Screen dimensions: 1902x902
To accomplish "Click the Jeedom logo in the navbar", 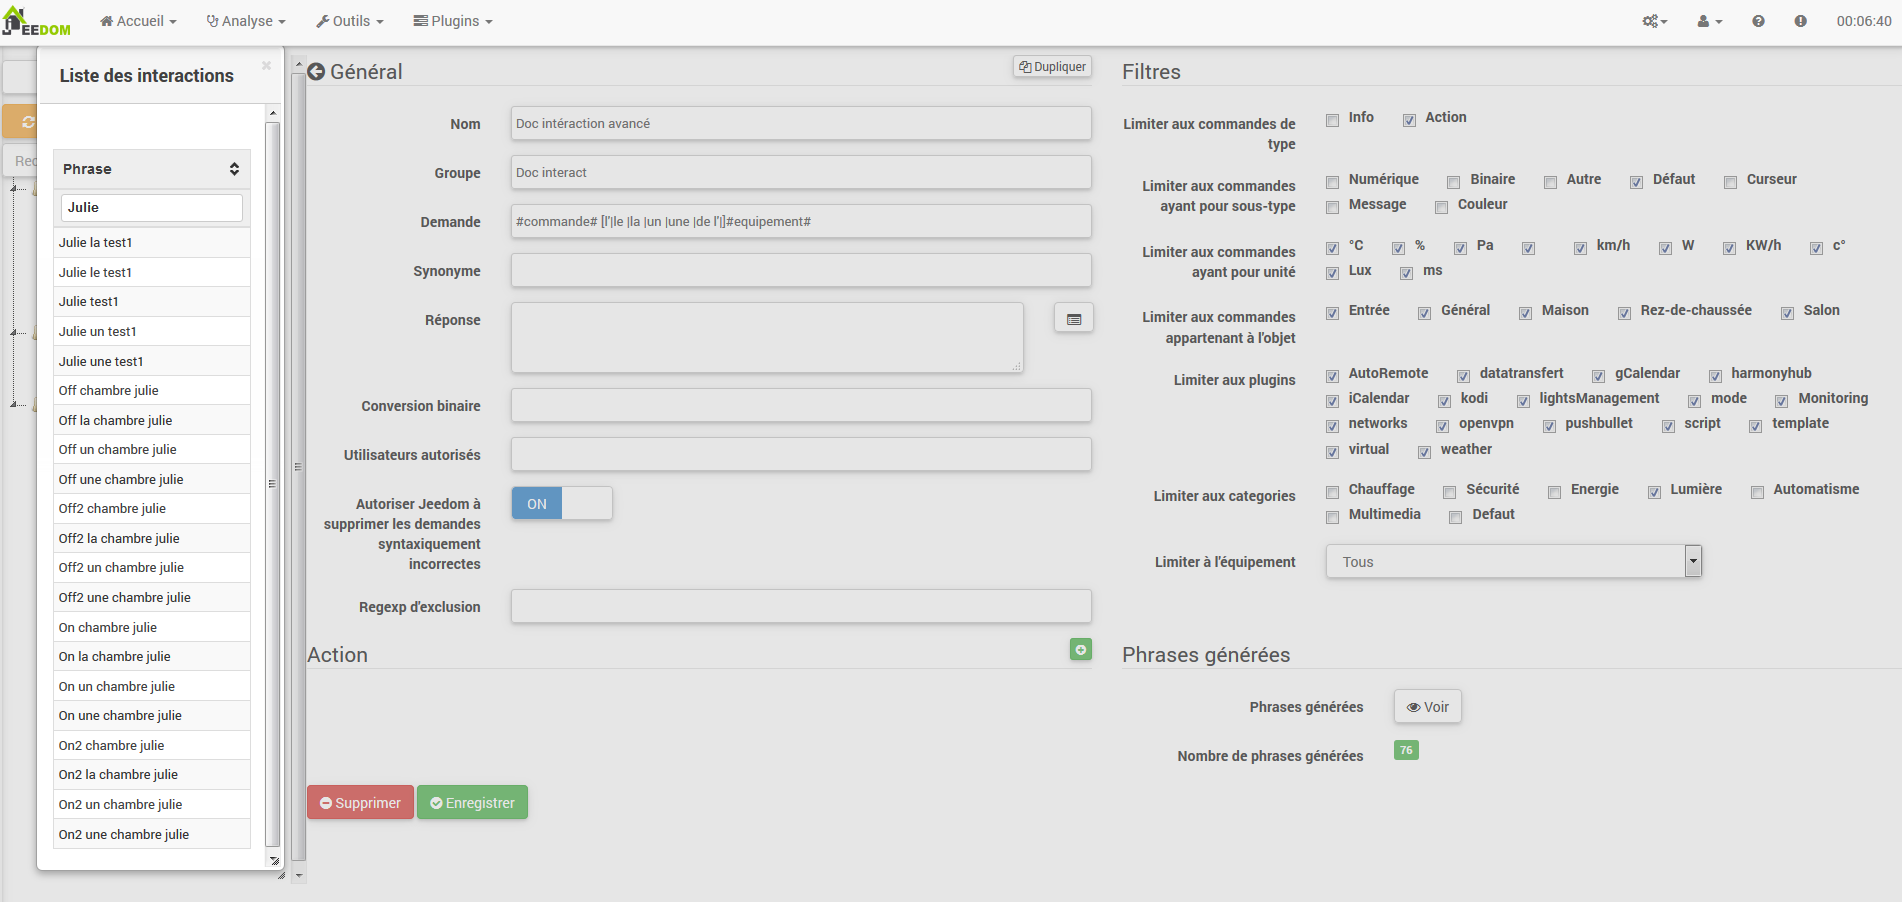I will (x=36, y=21).
